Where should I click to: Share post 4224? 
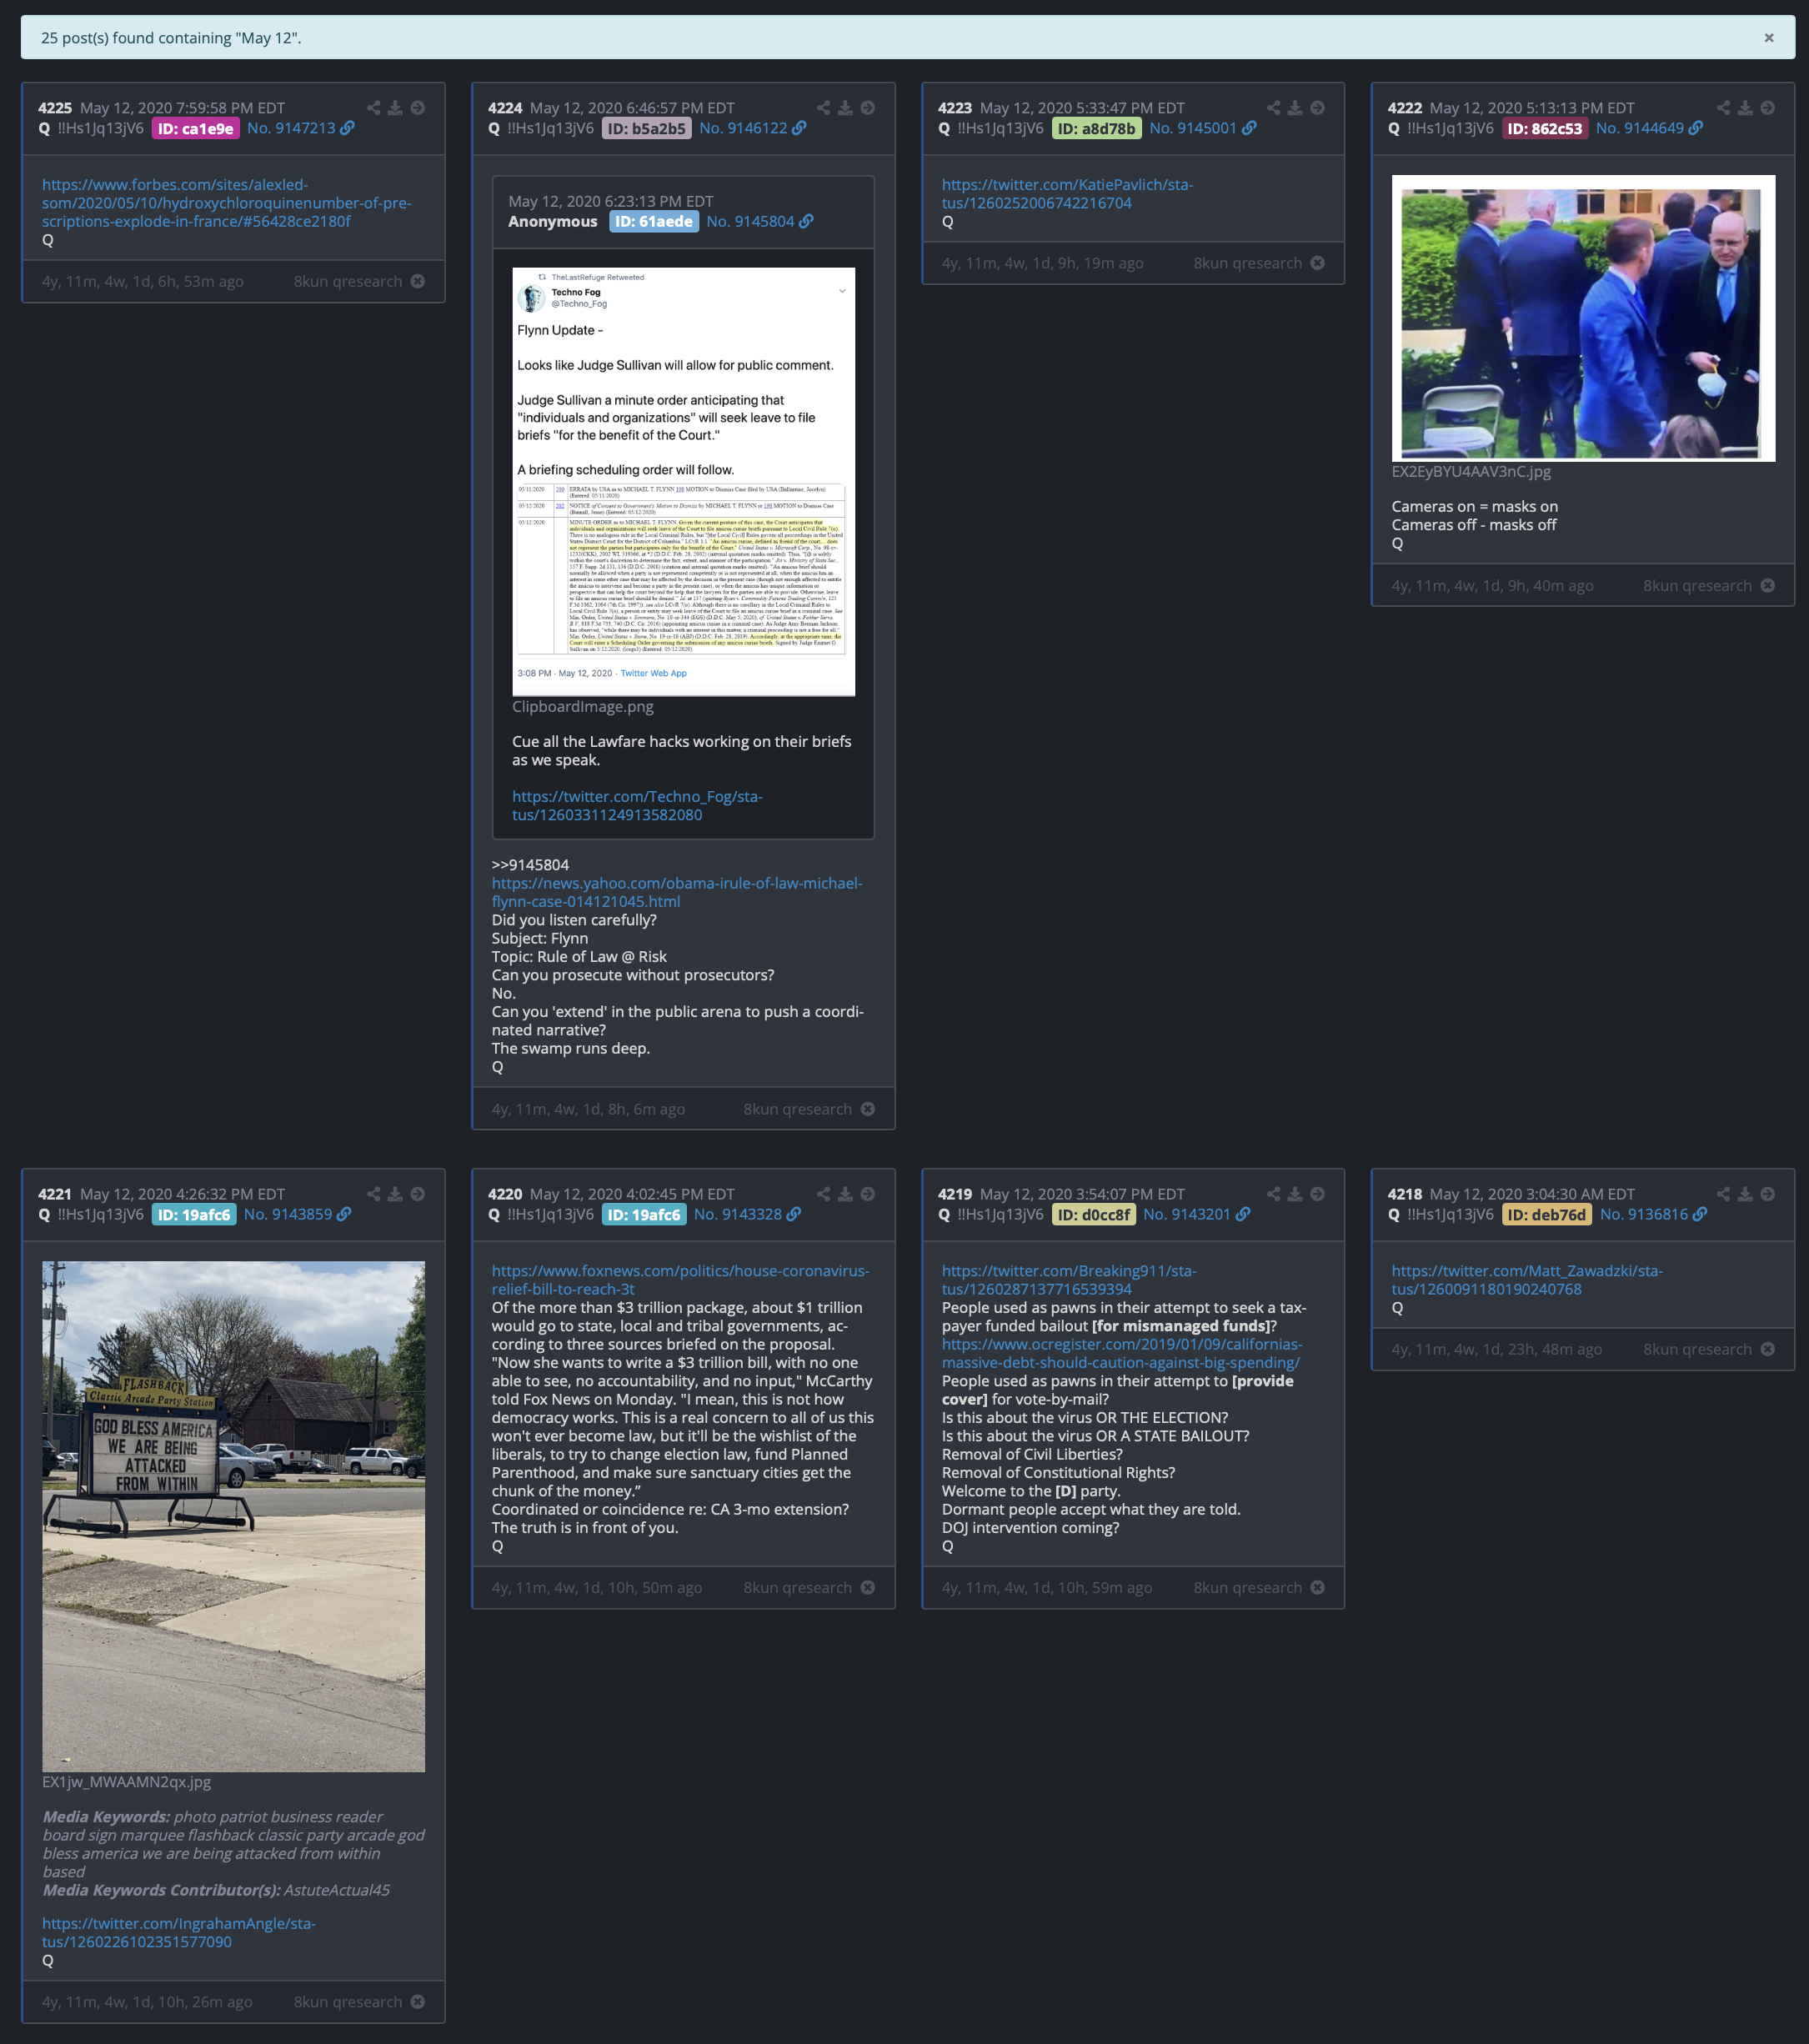[823, 108]
